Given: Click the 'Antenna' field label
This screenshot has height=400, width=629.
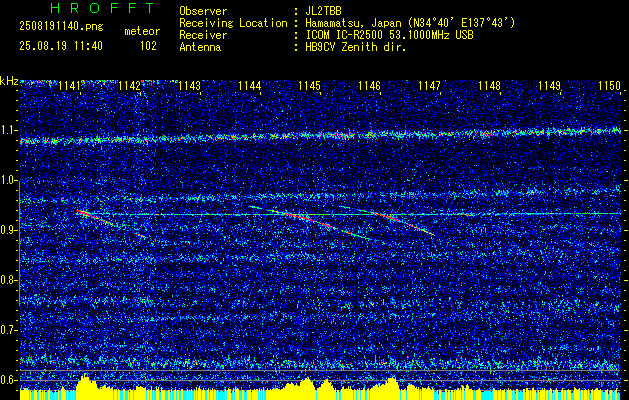Looking at the screenshot, I should pyautogui.click(x=200, y=47).
